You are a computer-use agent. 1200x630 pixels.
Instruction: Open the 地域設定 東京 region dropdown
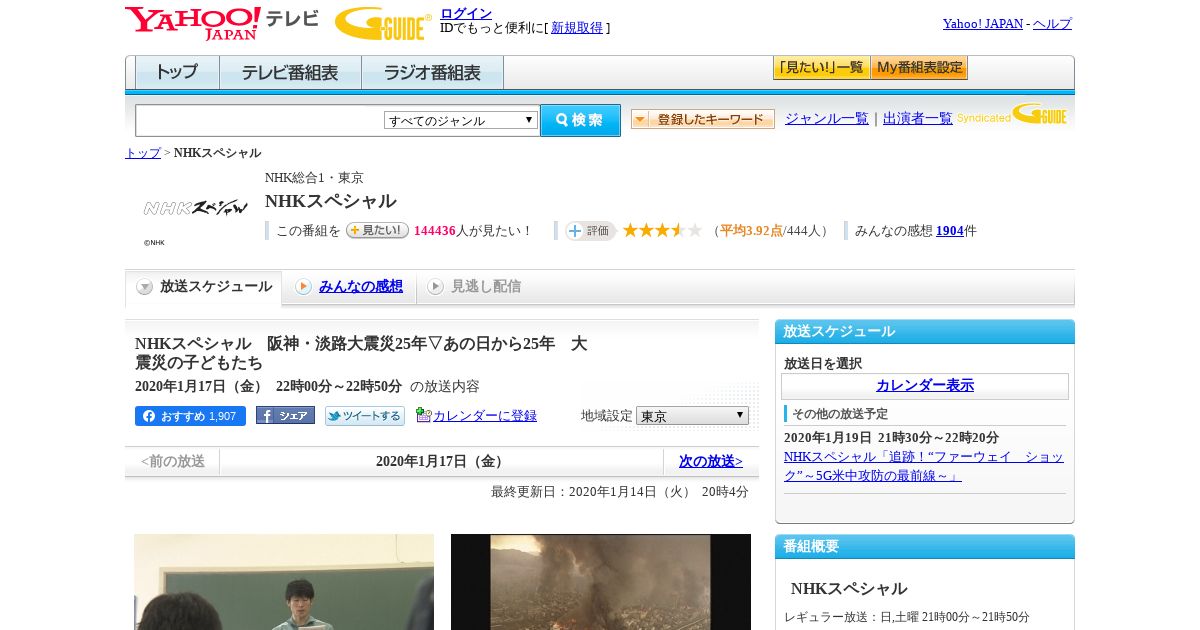[x=692, y=415]
